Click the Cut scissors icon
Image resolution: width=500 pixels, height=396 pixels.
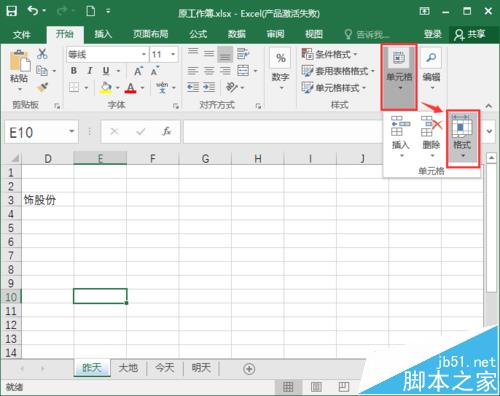[x=42, y=53]
